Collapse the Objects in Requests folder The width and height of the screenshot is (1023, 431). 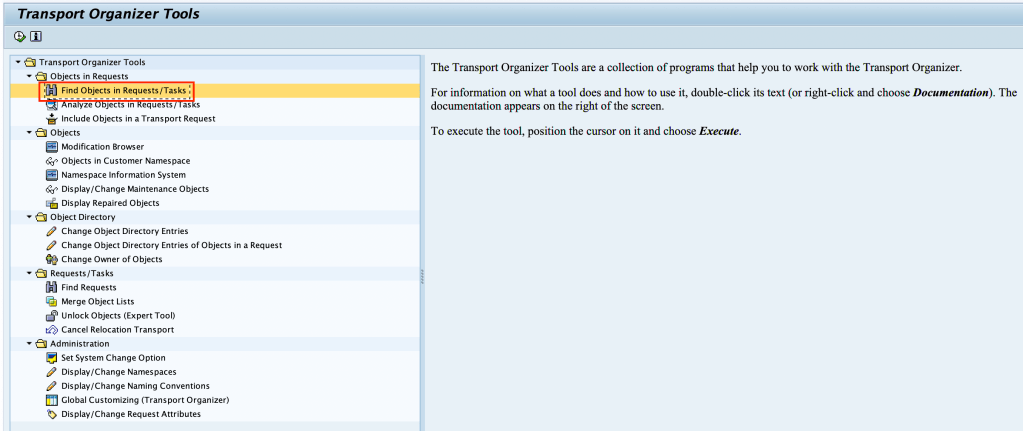(x=29, y=76)
